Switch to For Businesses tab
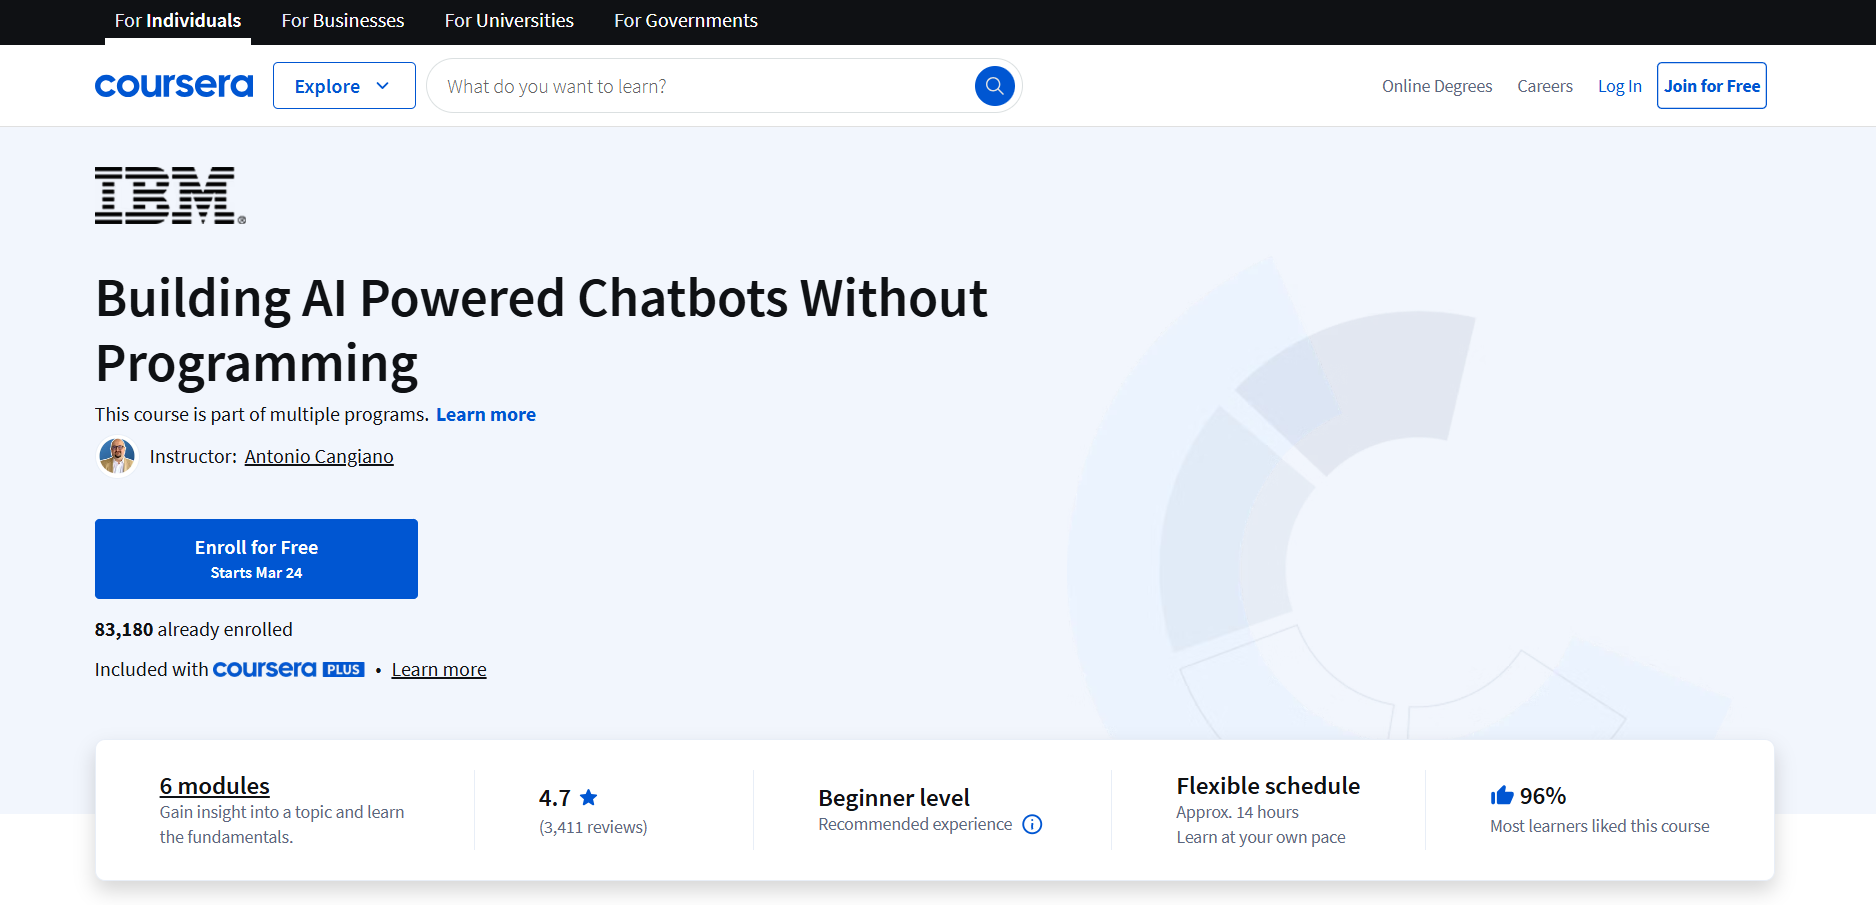The height and width of the screenshot is (905, 1876). [x=343, y=21]
